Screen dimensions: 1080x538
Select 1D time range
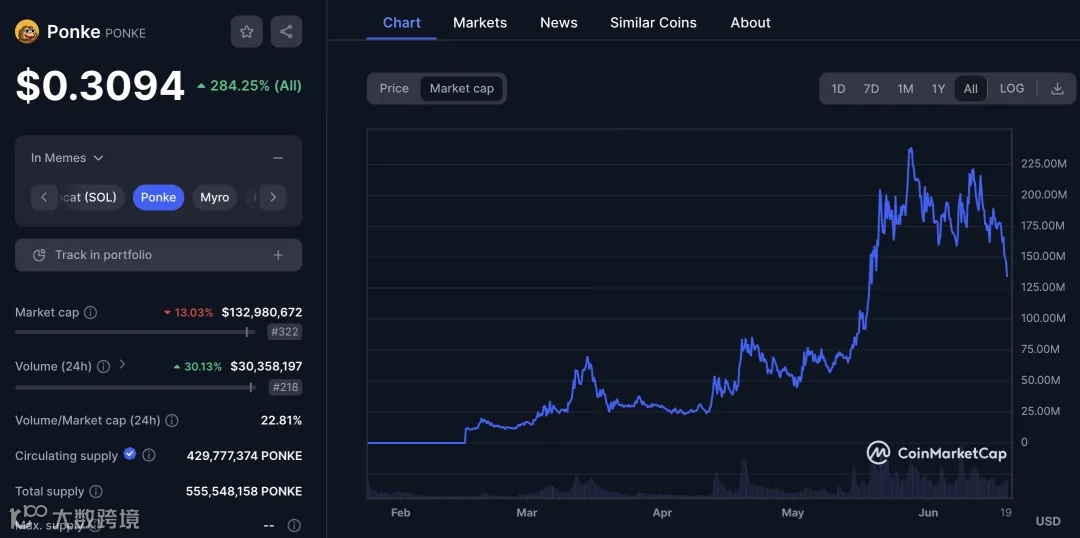[838, 89]
